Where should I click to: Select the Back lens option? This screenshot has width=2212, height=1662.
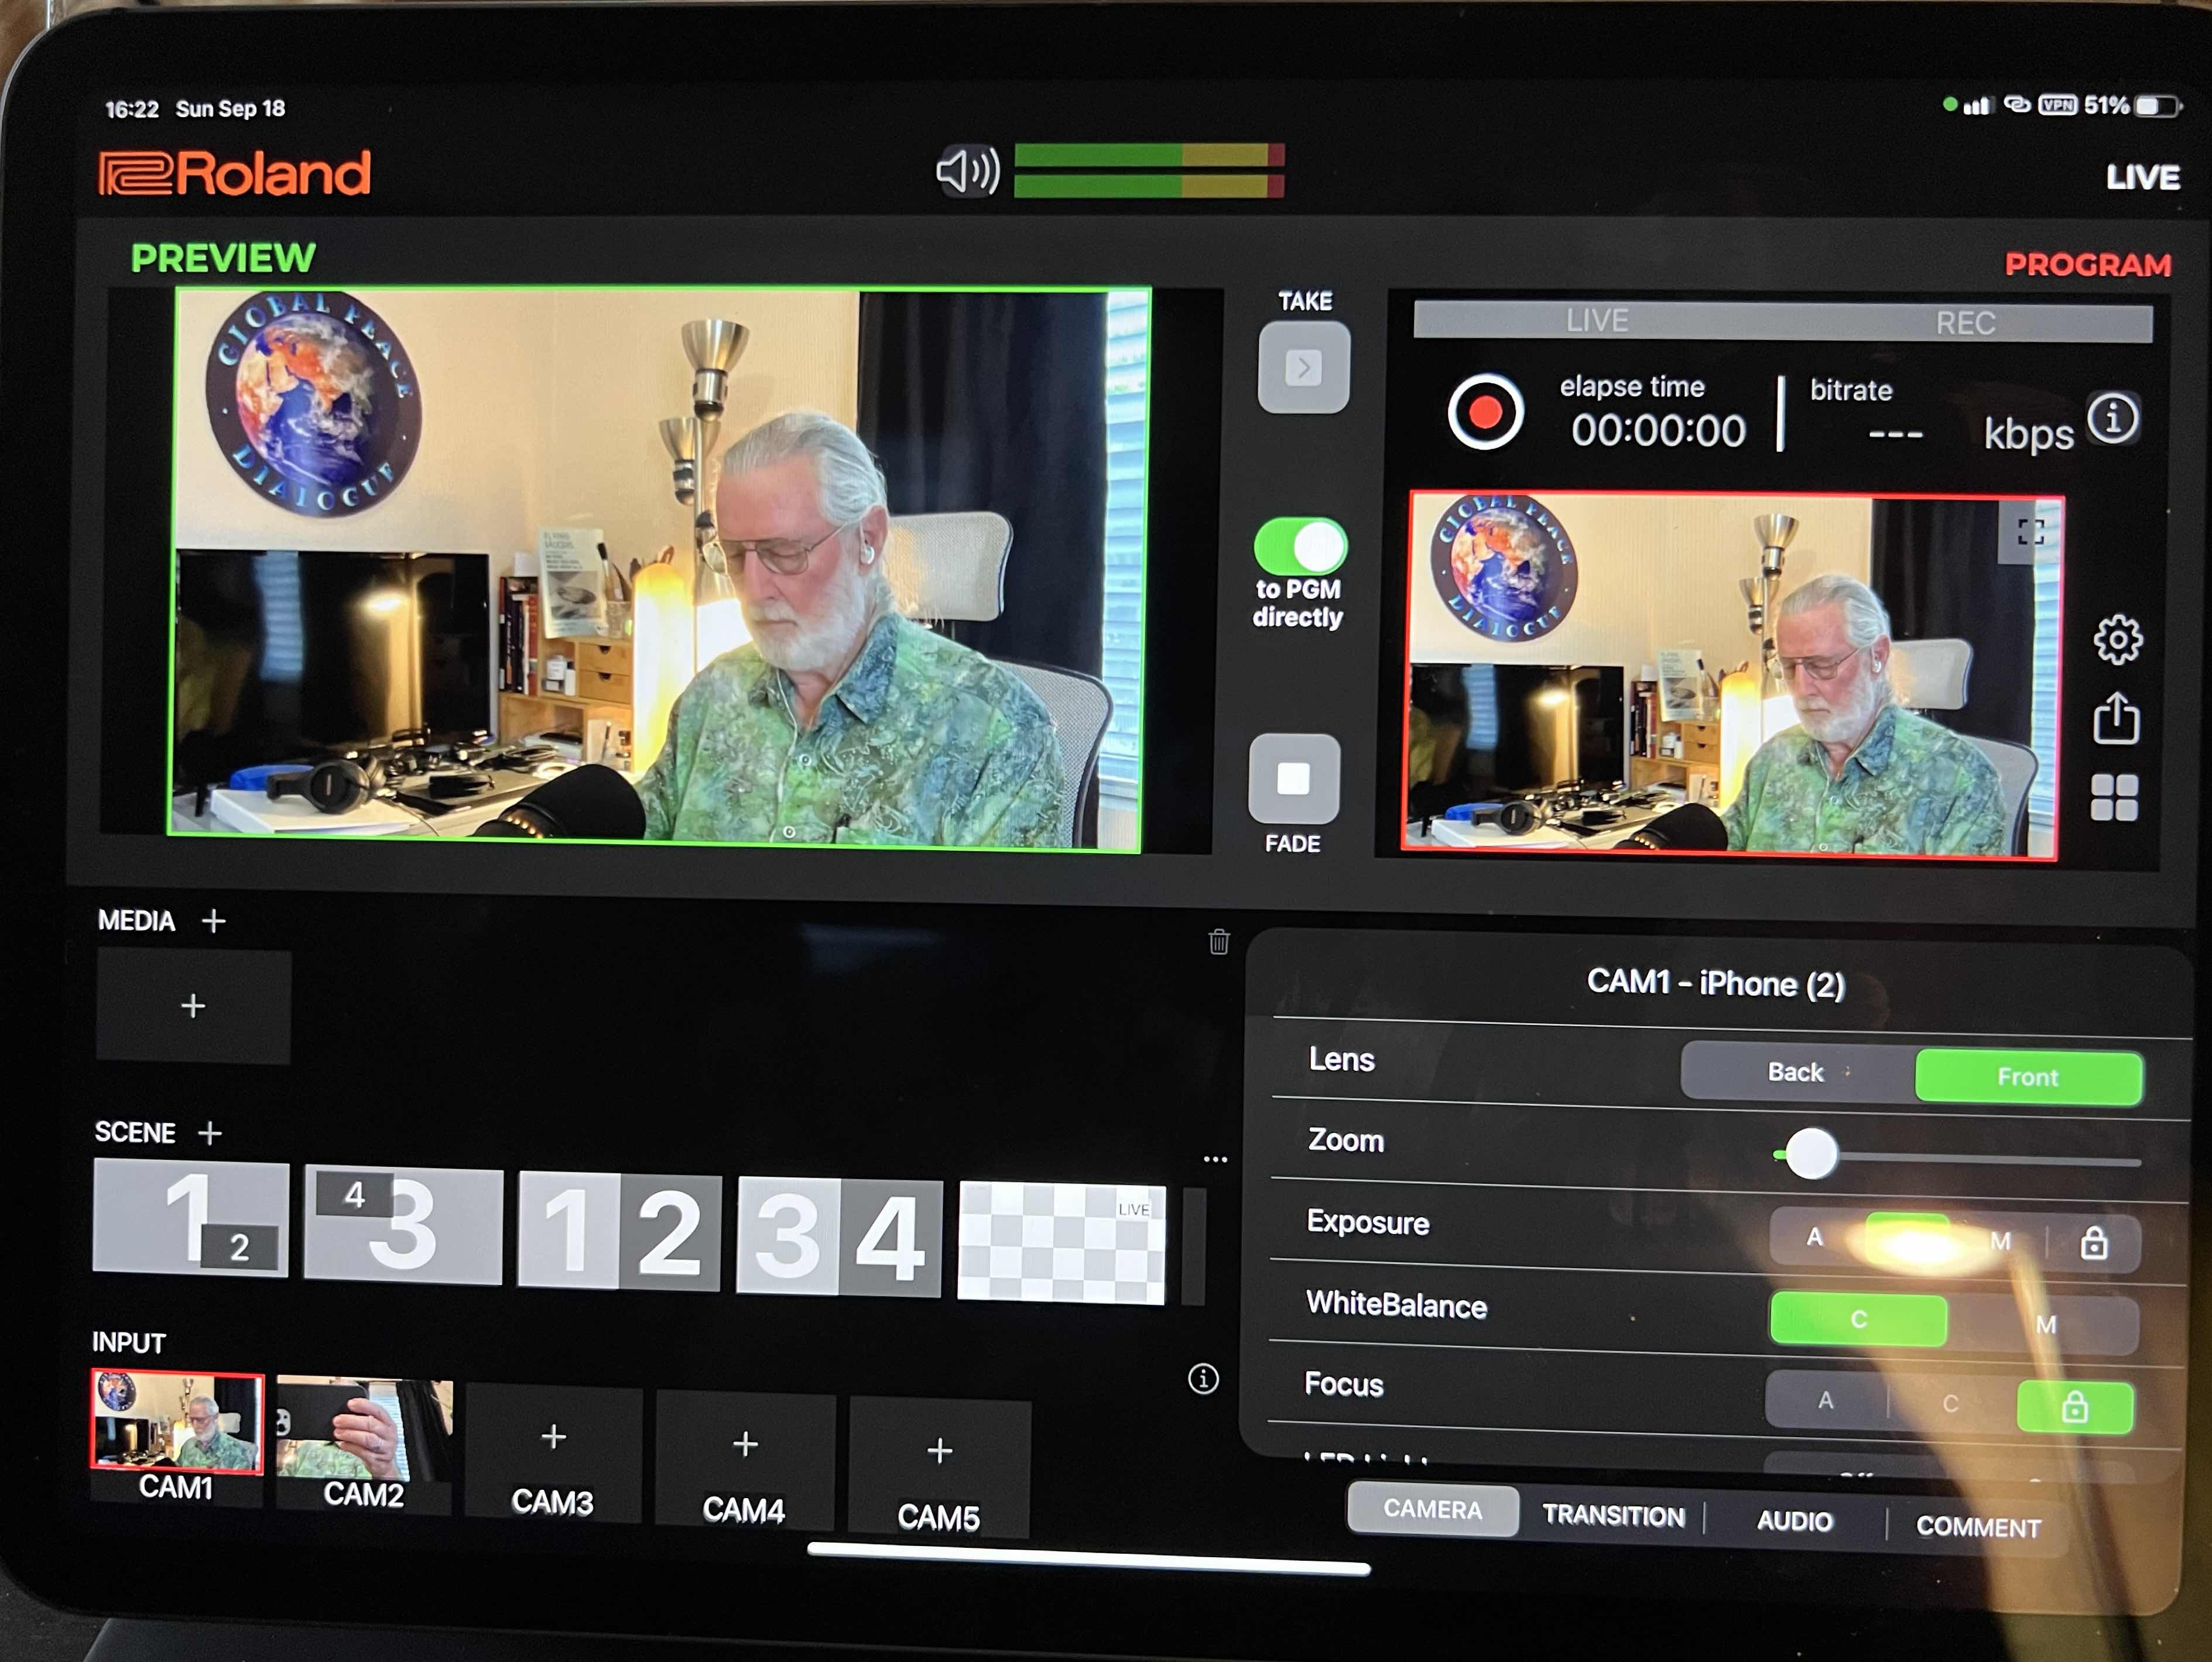click(1796, 1072)
